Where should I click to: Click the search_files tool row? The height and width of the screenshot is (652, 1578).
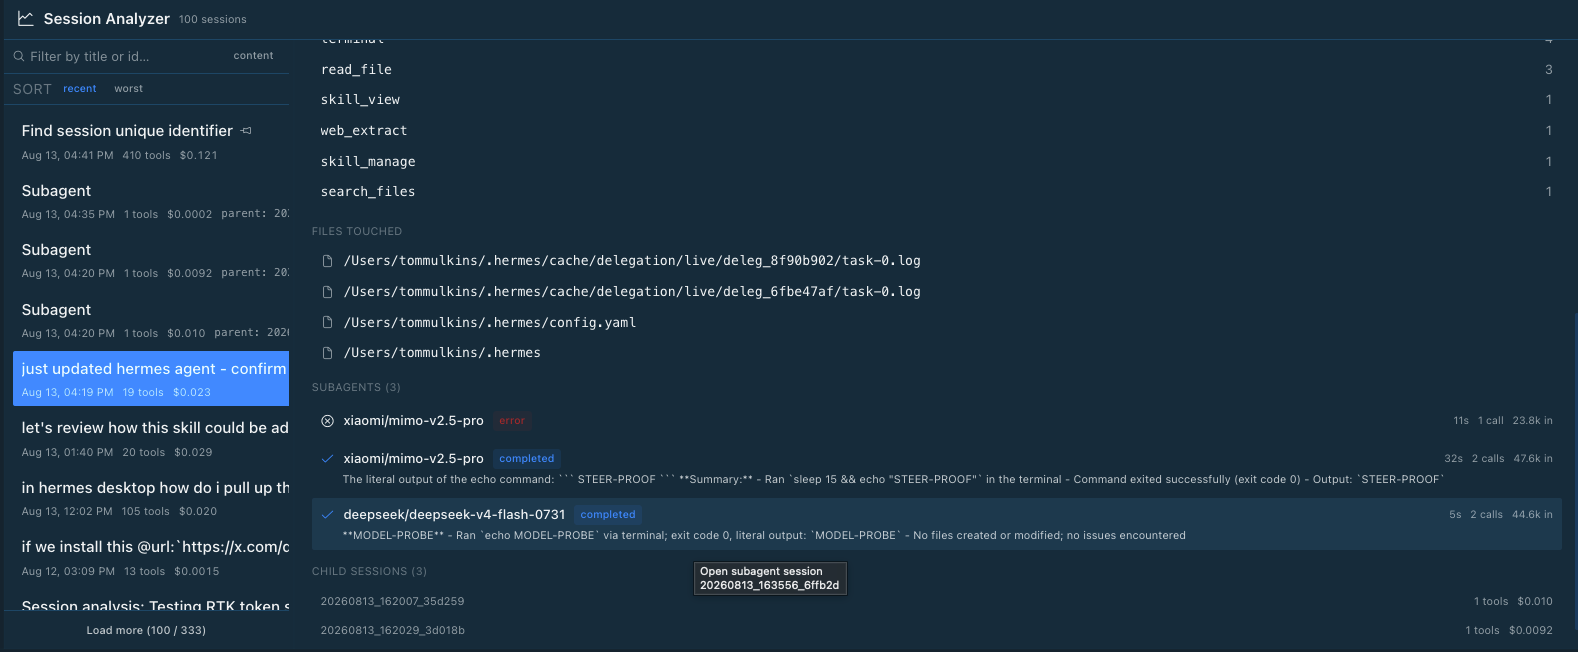(936, 192)
